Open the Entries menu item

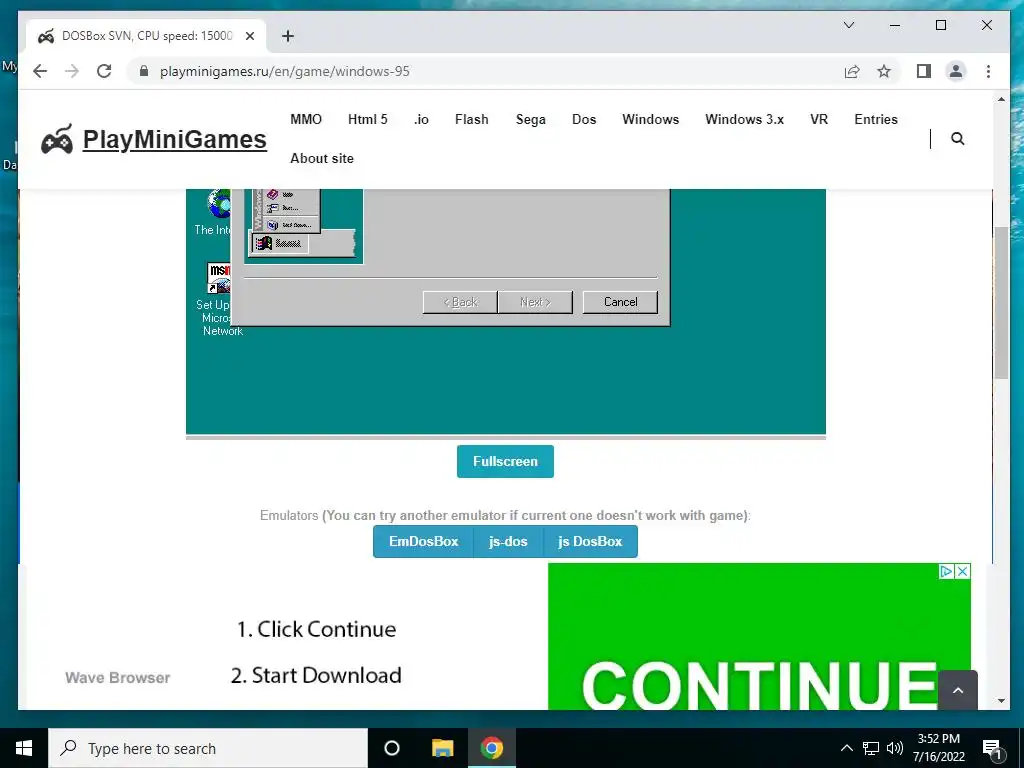pos(876,120)
